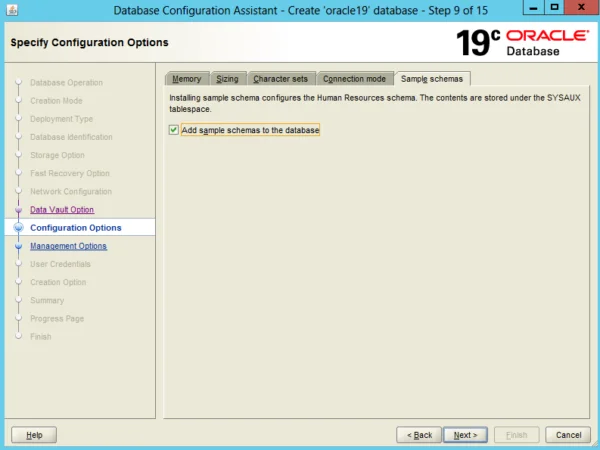Screen dimensions: 600x450
Task: Switch to the Sizing tab
Action: pyautogui.click(x=227, y=79)
